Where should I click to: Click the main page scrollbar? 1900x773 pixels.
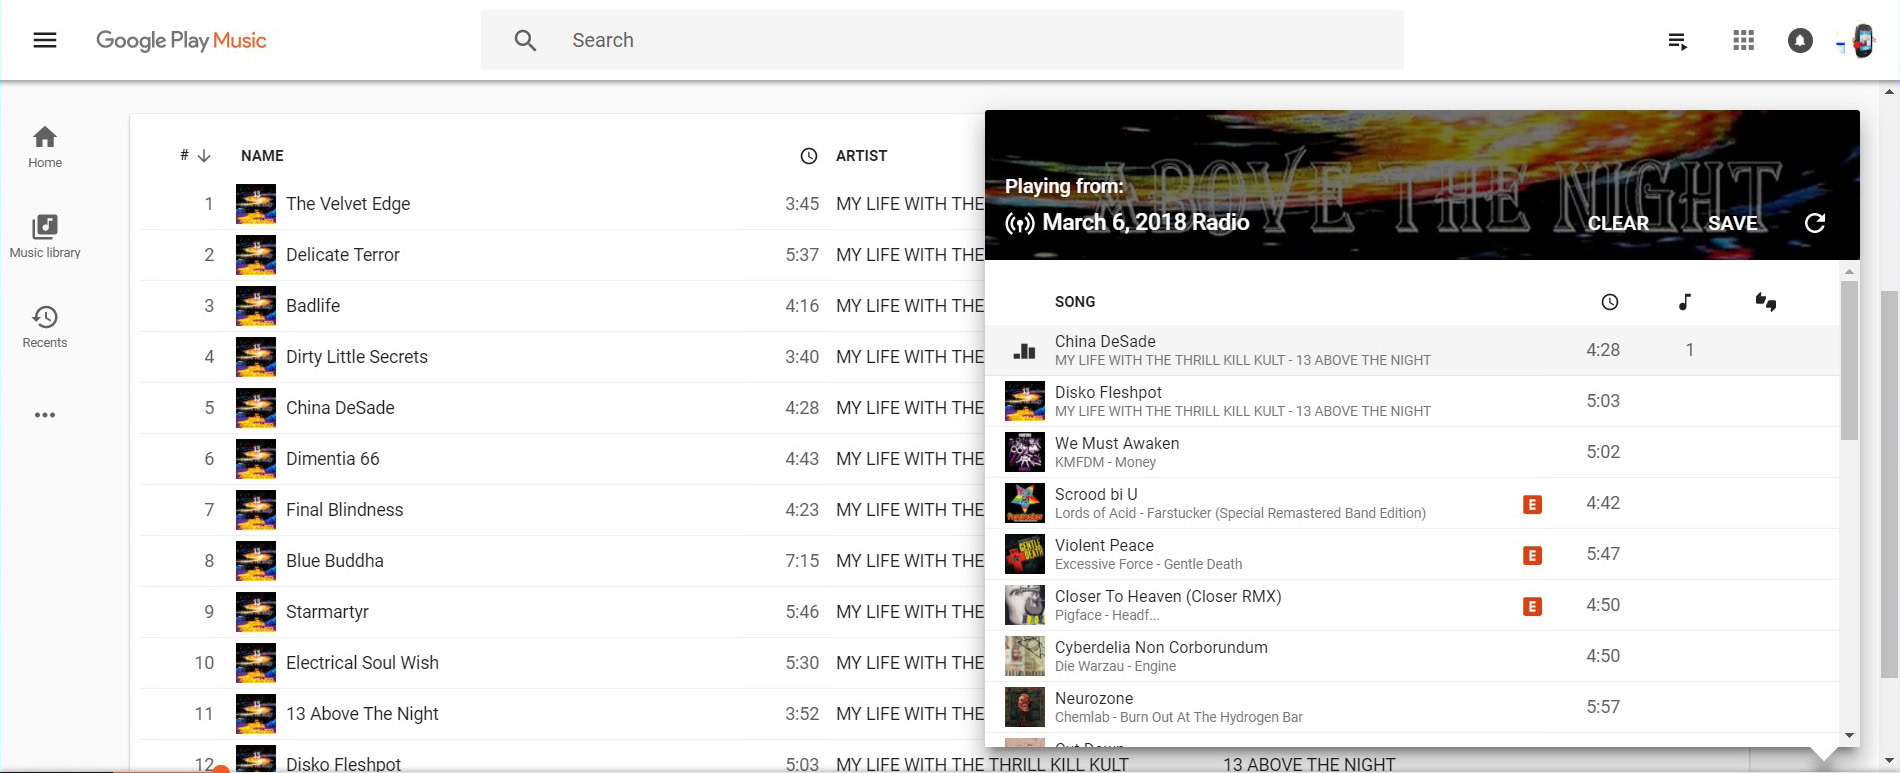(1889, 485)
